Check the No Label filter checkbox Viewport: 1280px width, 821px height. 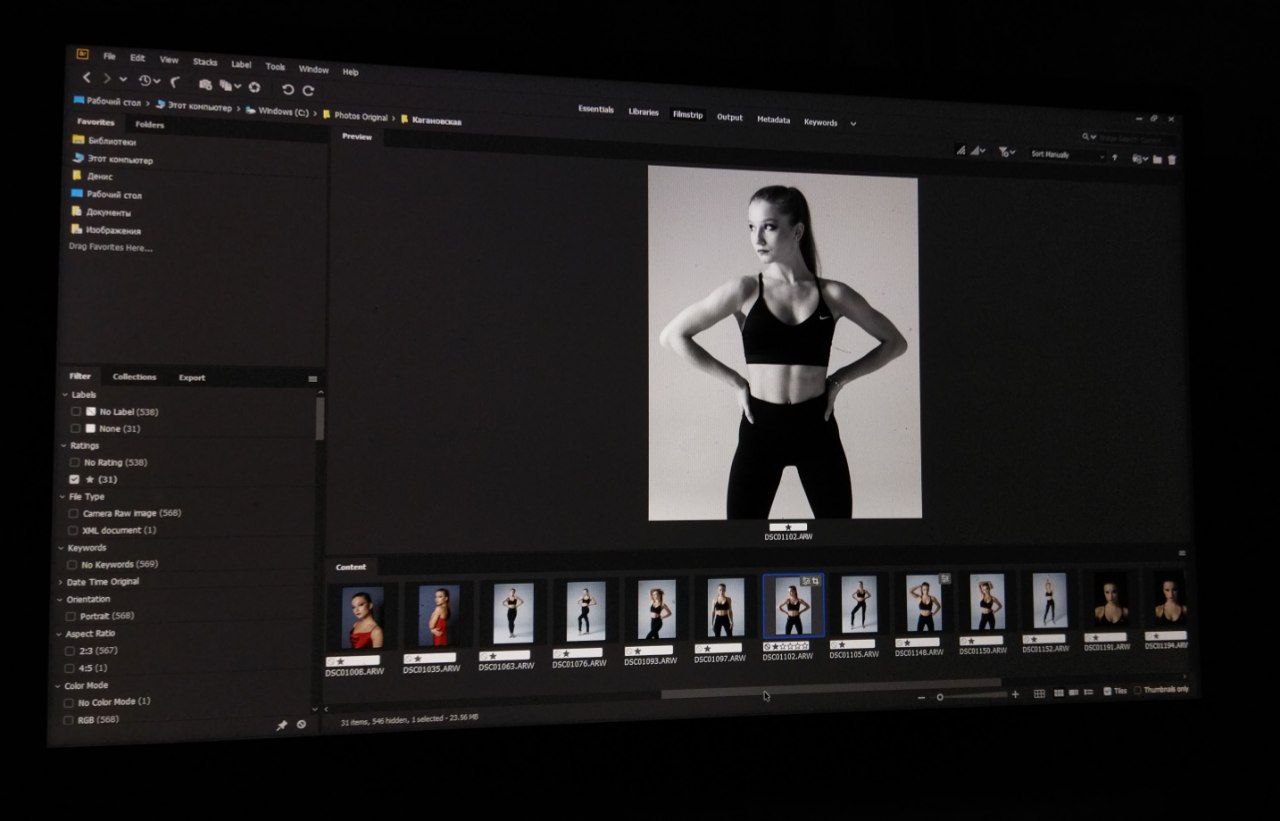tap(76, 411)
